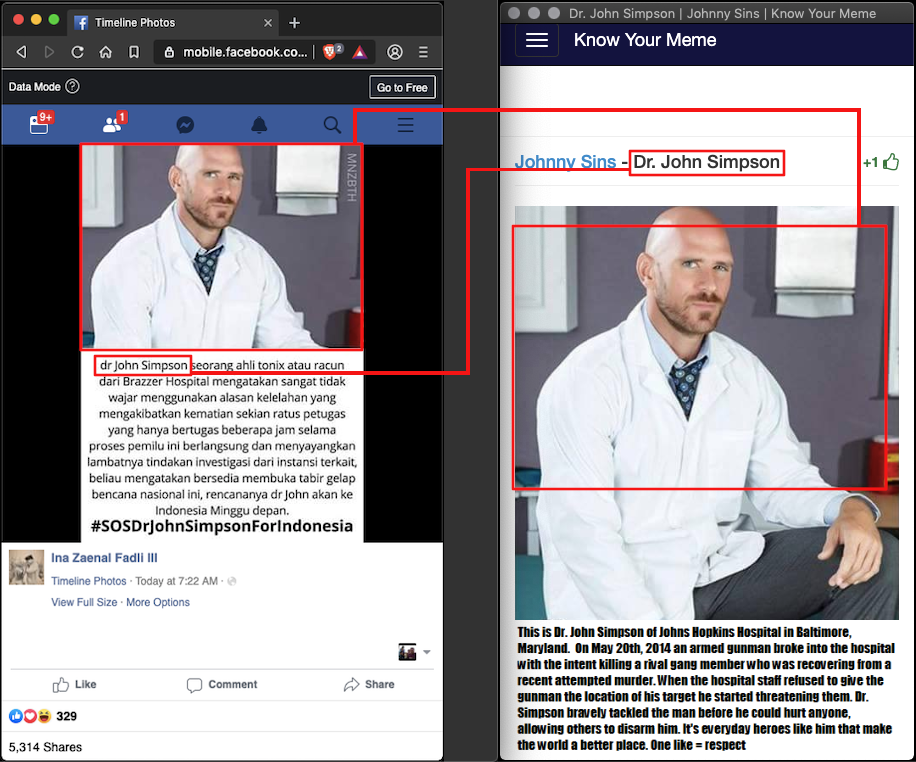Open the Know Your Meme hamburger menu
The width and height of the screenshot is (916, 762).
pyautogui.click(x=537, y=40)
